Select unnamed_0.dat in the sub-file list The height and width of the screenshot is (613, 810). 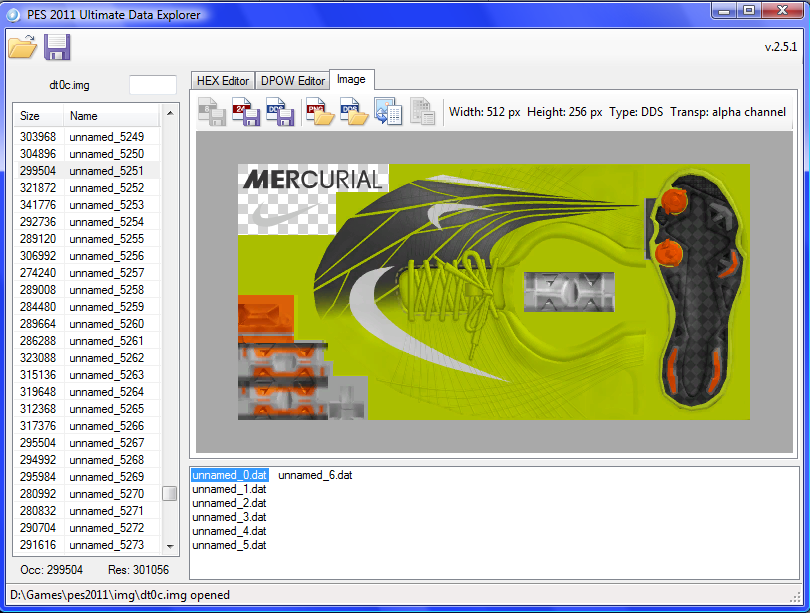point(229,475)
